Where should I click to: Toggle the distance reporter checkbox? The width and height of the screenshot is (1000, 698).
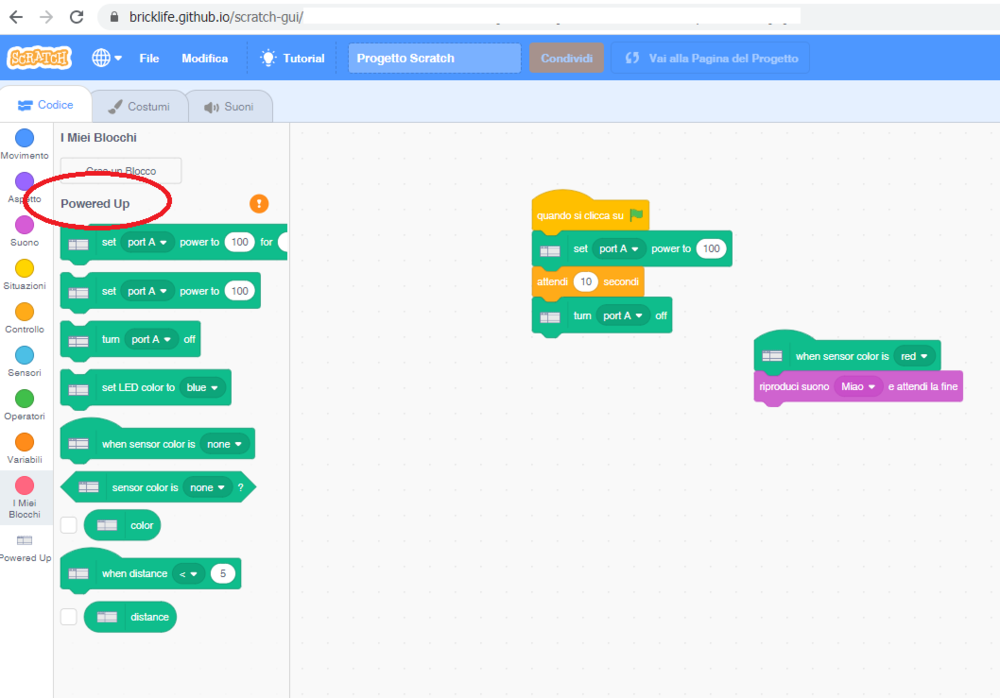click(68, 617)
